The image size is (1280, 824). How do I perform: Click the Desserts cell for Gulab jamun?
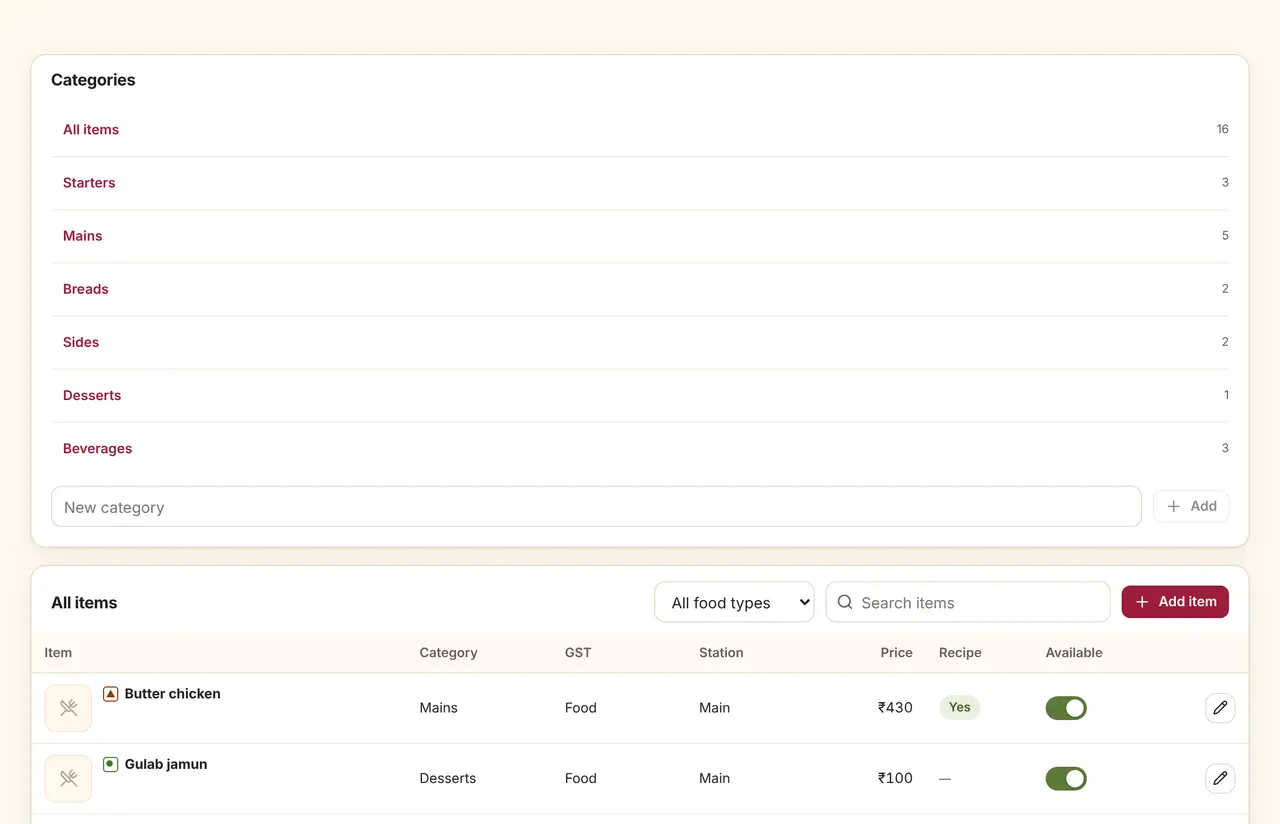(x=448, y=778)
